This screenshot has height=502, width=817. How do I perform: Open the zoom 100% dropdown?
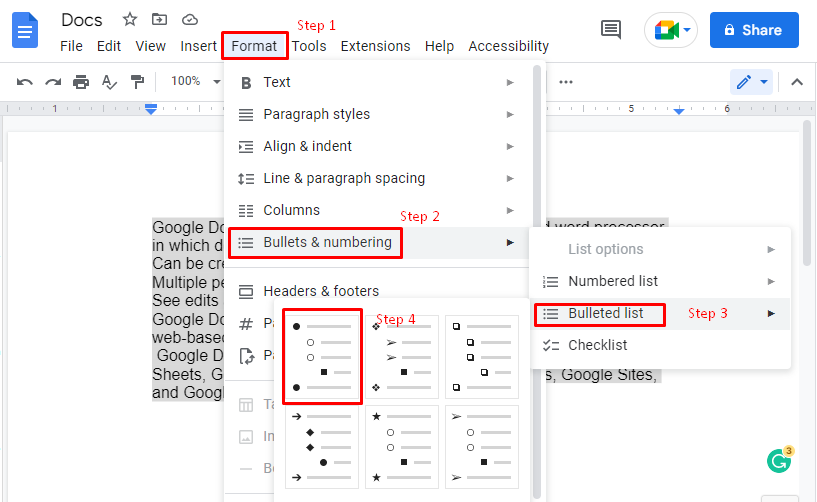click(x=196, y=81)
